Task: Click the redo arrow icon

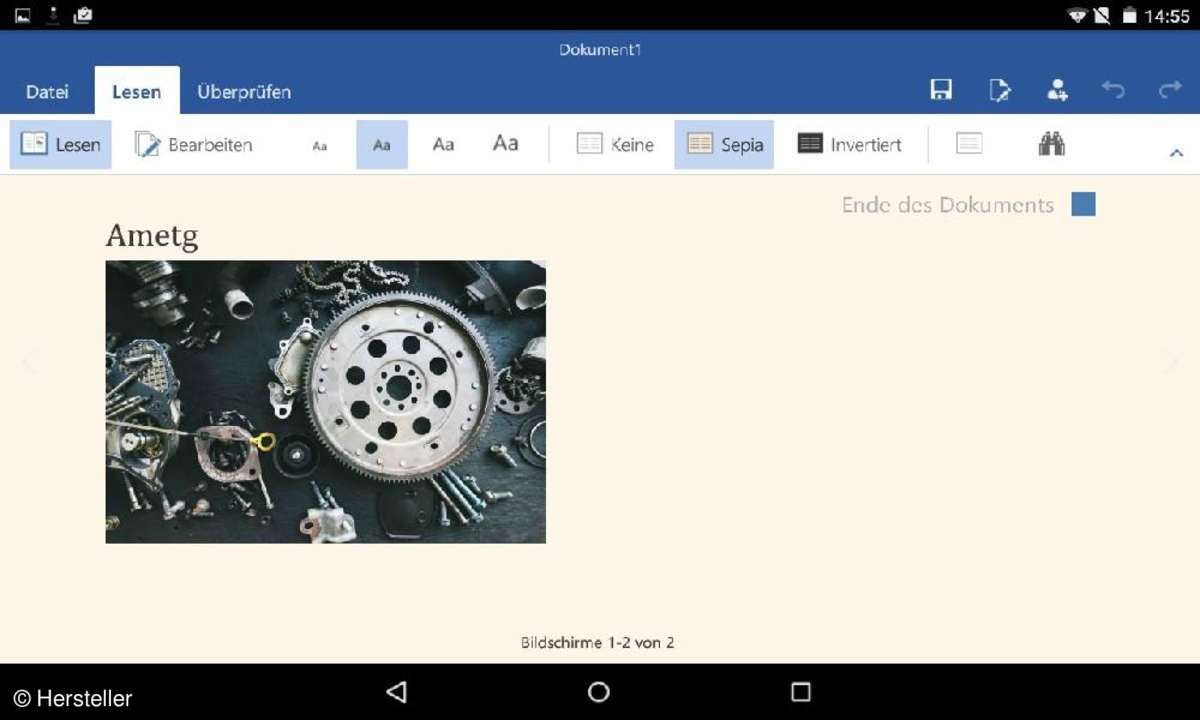Action: (1170, 91)
